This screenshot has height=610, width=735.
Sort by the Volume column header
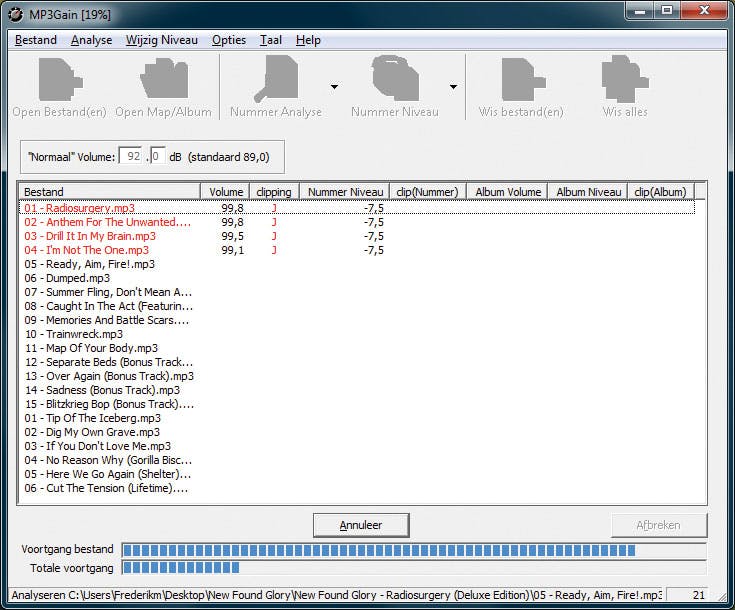225,192
